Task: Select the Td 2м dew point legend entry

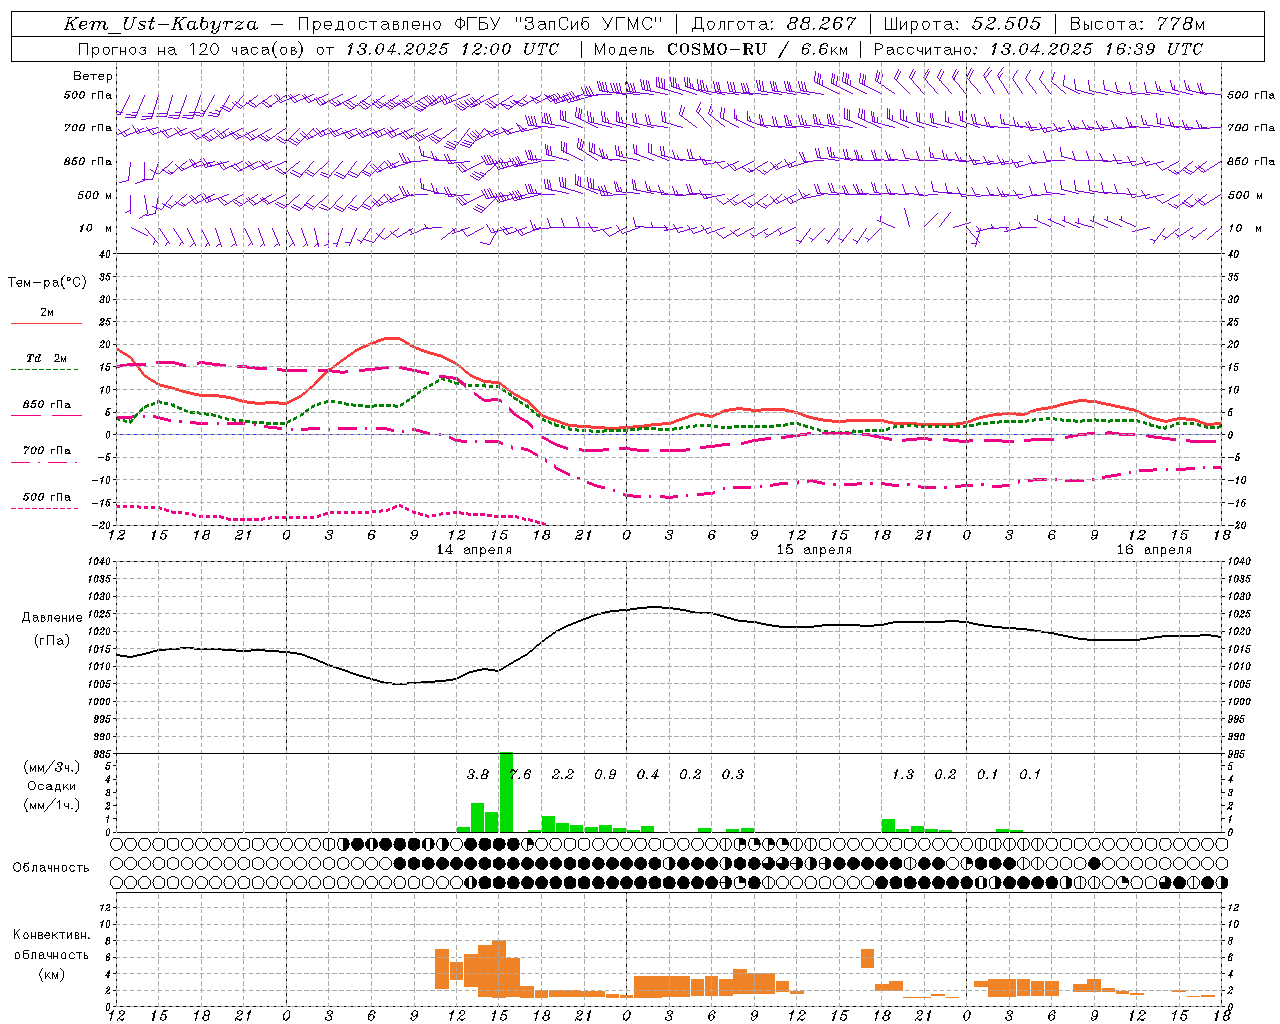Action: coord(47,358)
